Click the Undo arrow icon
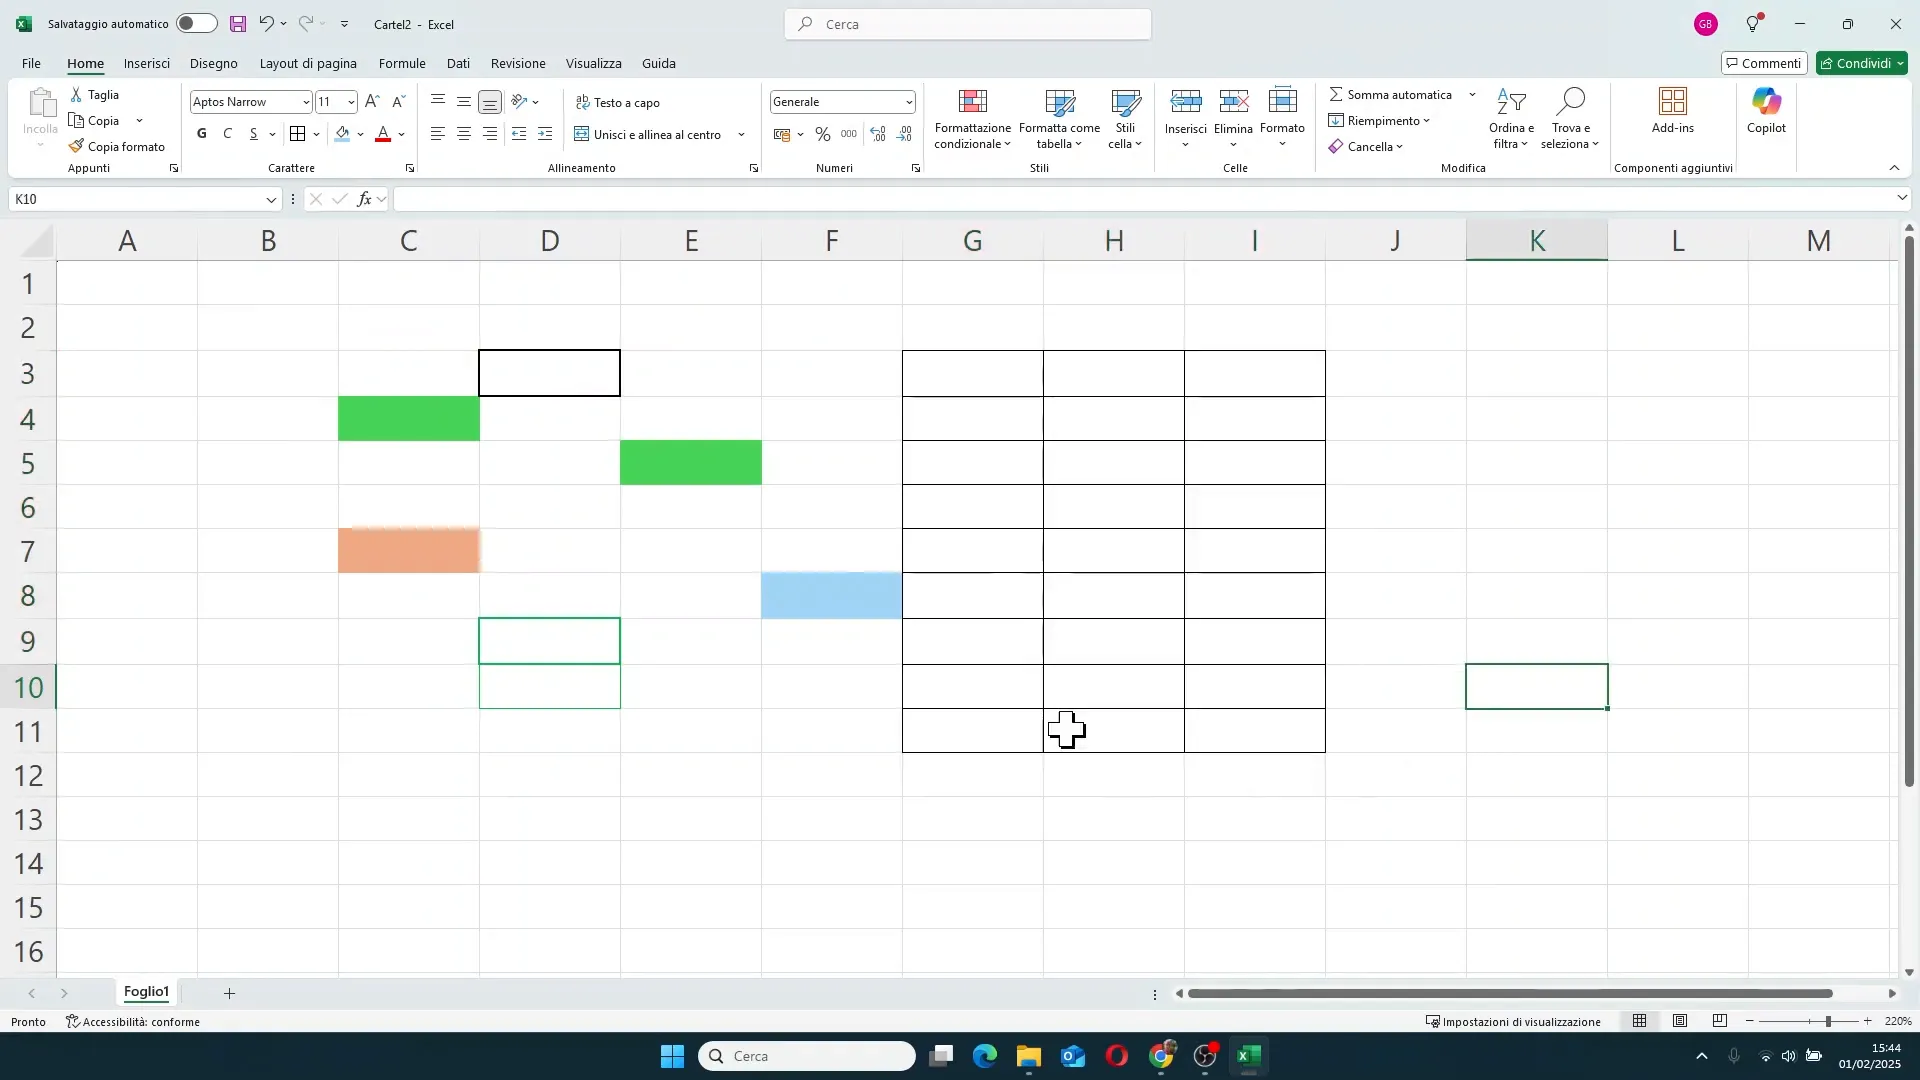Viewport: 1920px width, 1080px height. pos(266,24)
